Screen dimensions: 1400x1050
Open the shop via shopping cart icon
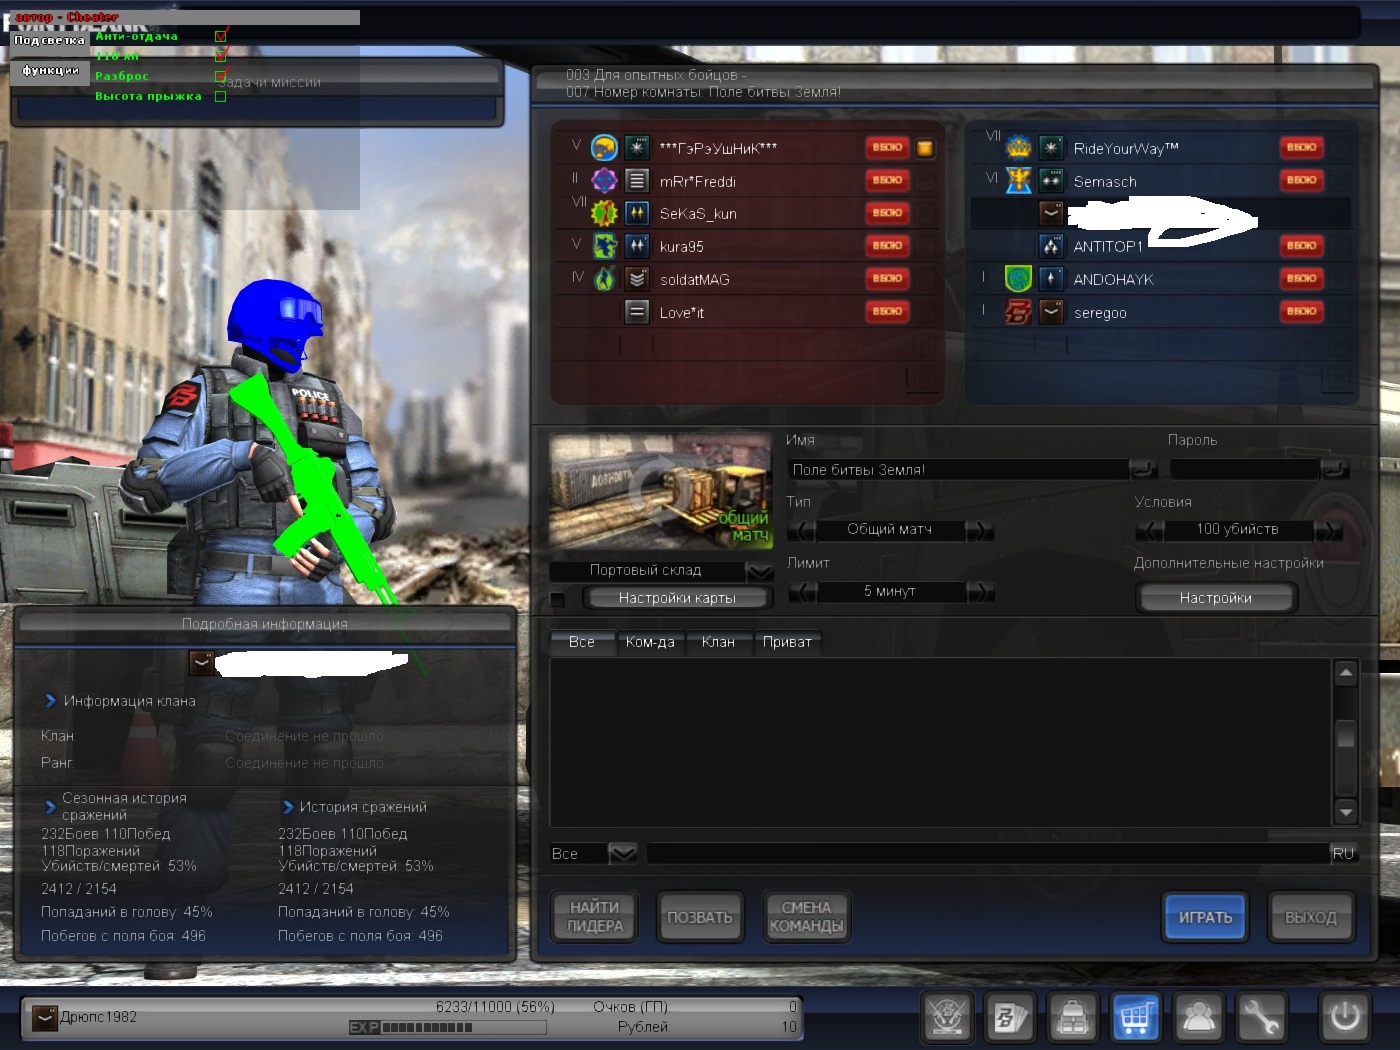(x=1135, y=1018)
